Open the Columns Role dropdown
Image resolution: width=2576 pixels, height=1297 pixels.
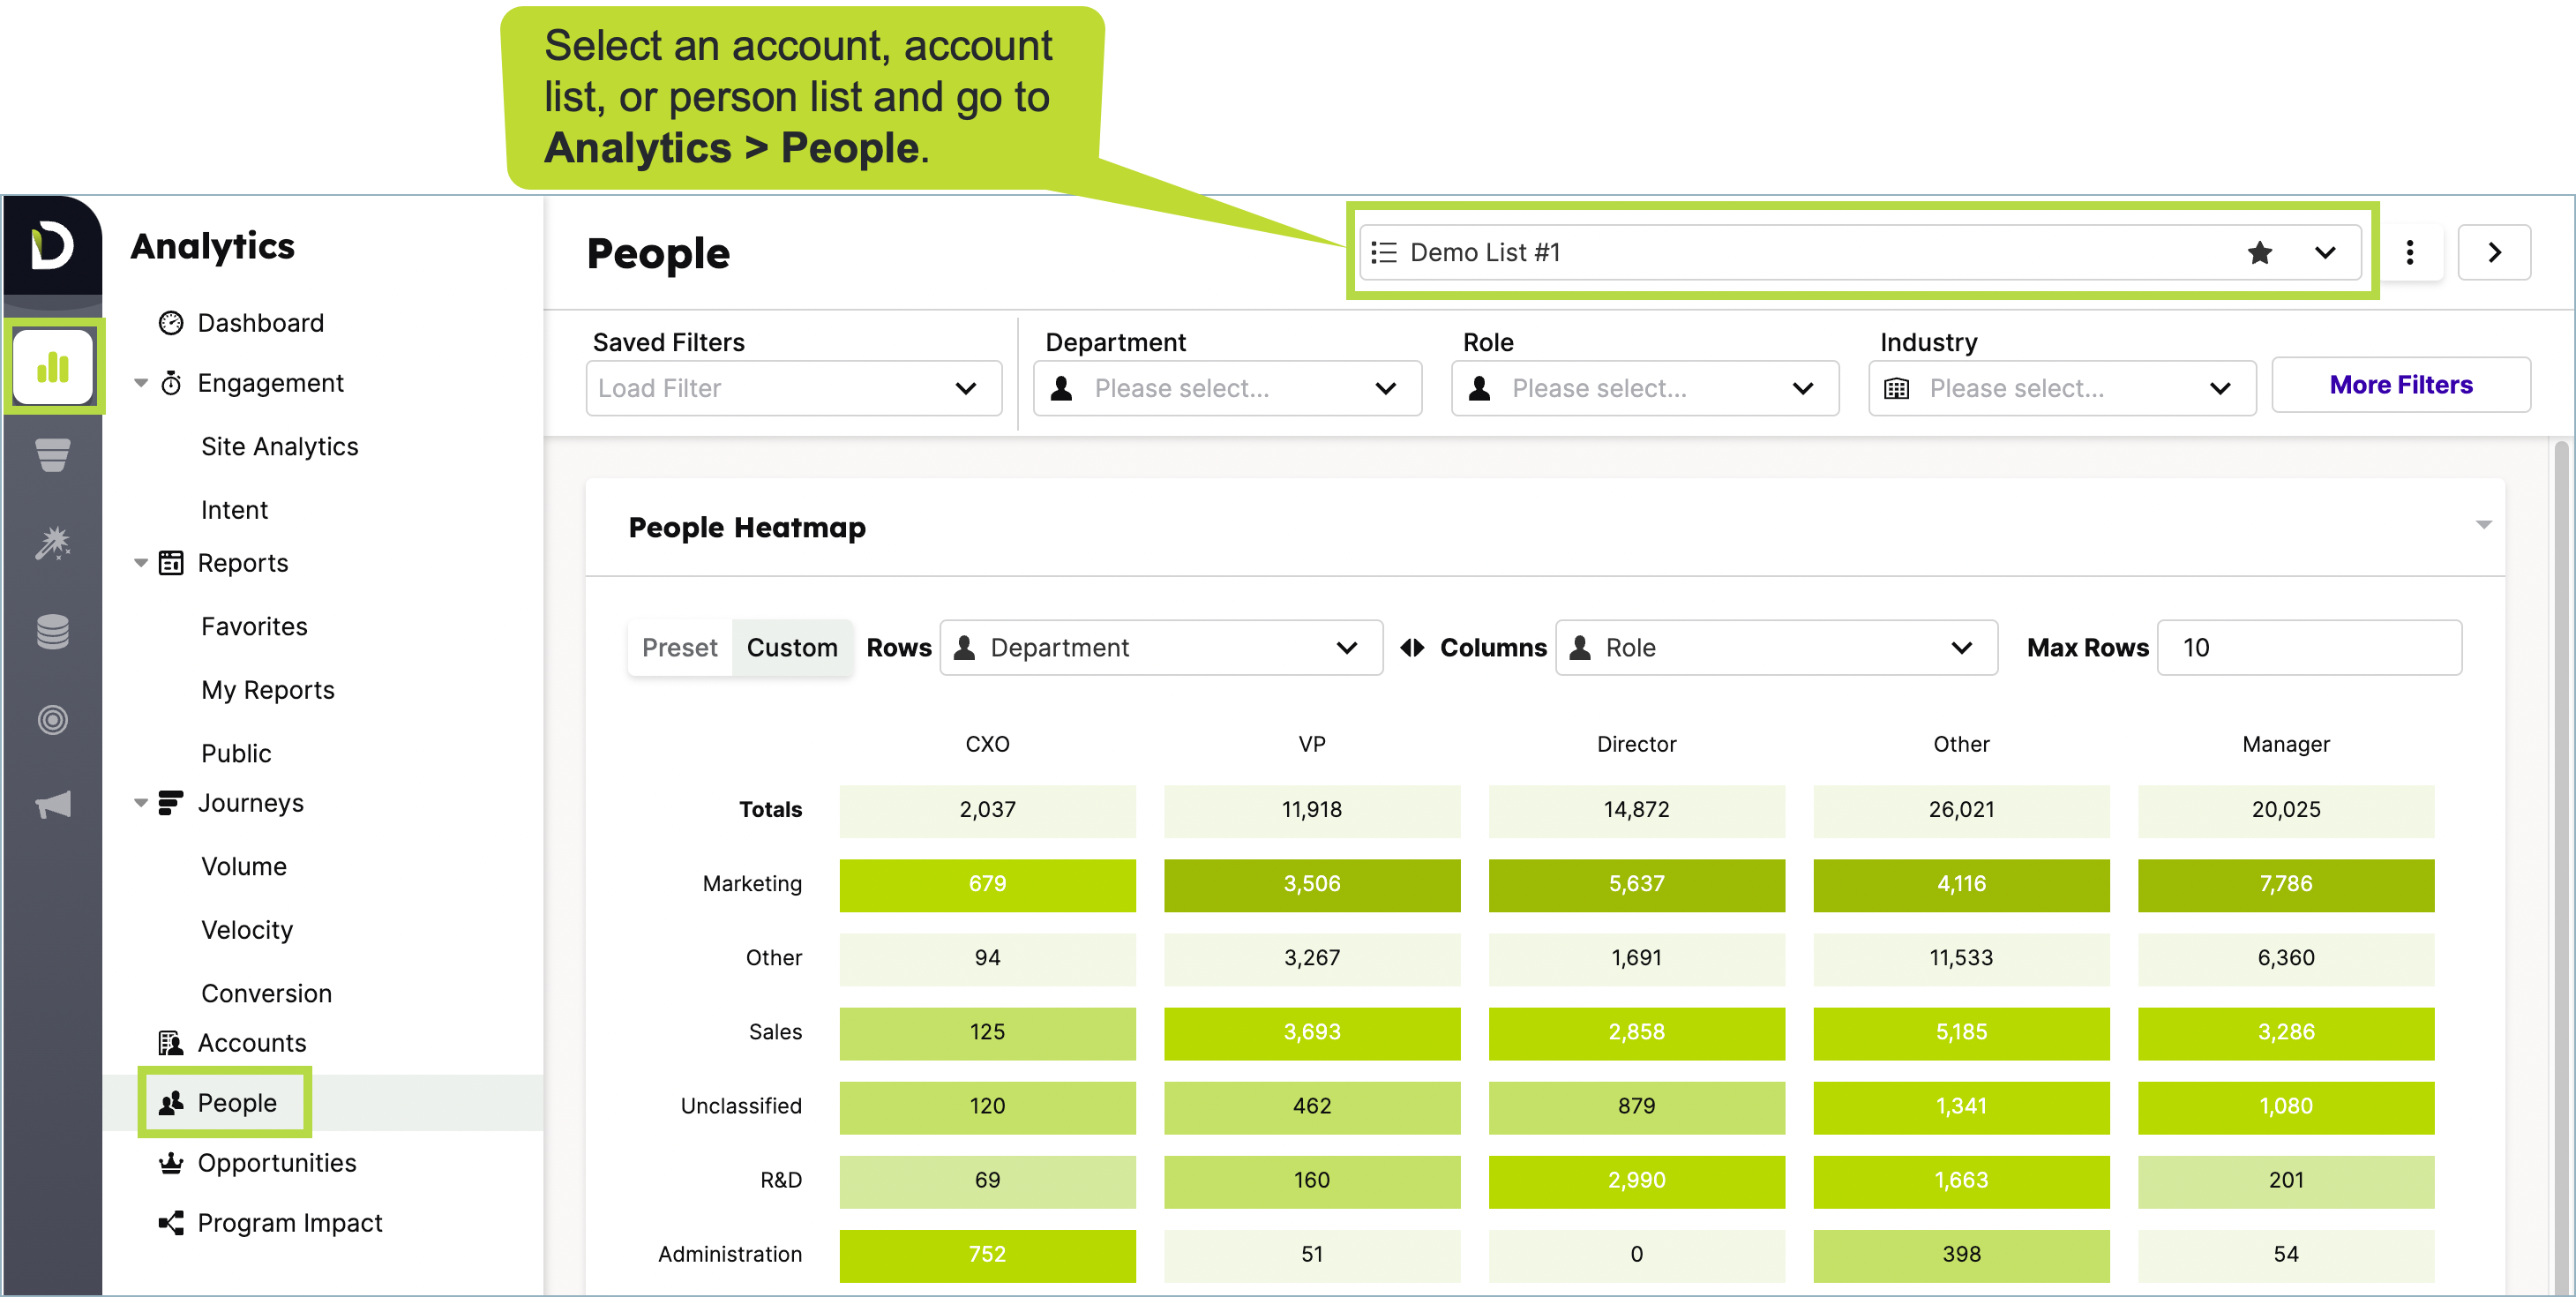(1777, 648)
